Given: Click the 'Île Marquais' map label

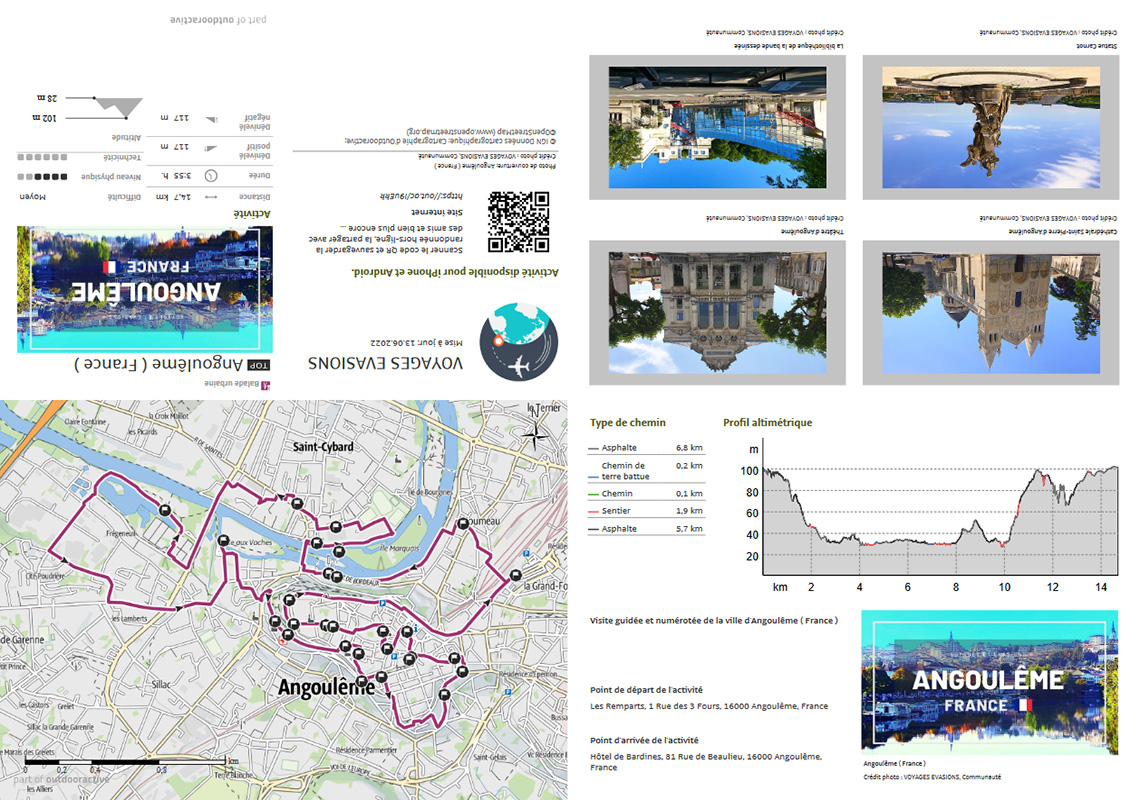Looking at the screenshot, I should [399, 548].
